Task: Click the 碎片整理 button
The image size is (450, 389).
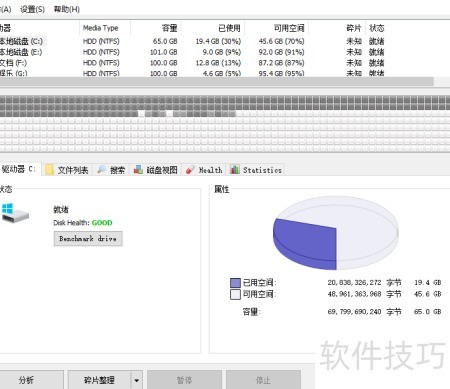Action: tap(100, 380)
